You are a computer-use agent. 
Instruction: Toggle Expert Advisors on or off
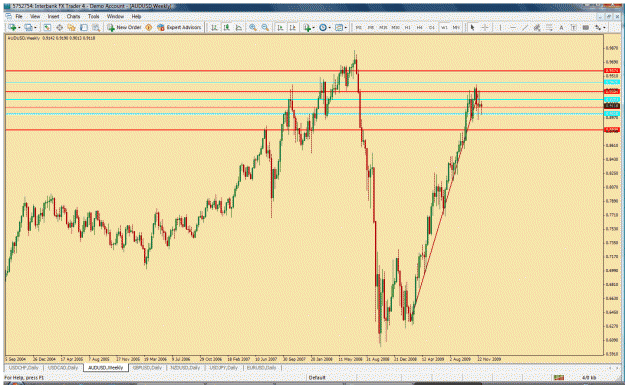click(x=179, y=28)
